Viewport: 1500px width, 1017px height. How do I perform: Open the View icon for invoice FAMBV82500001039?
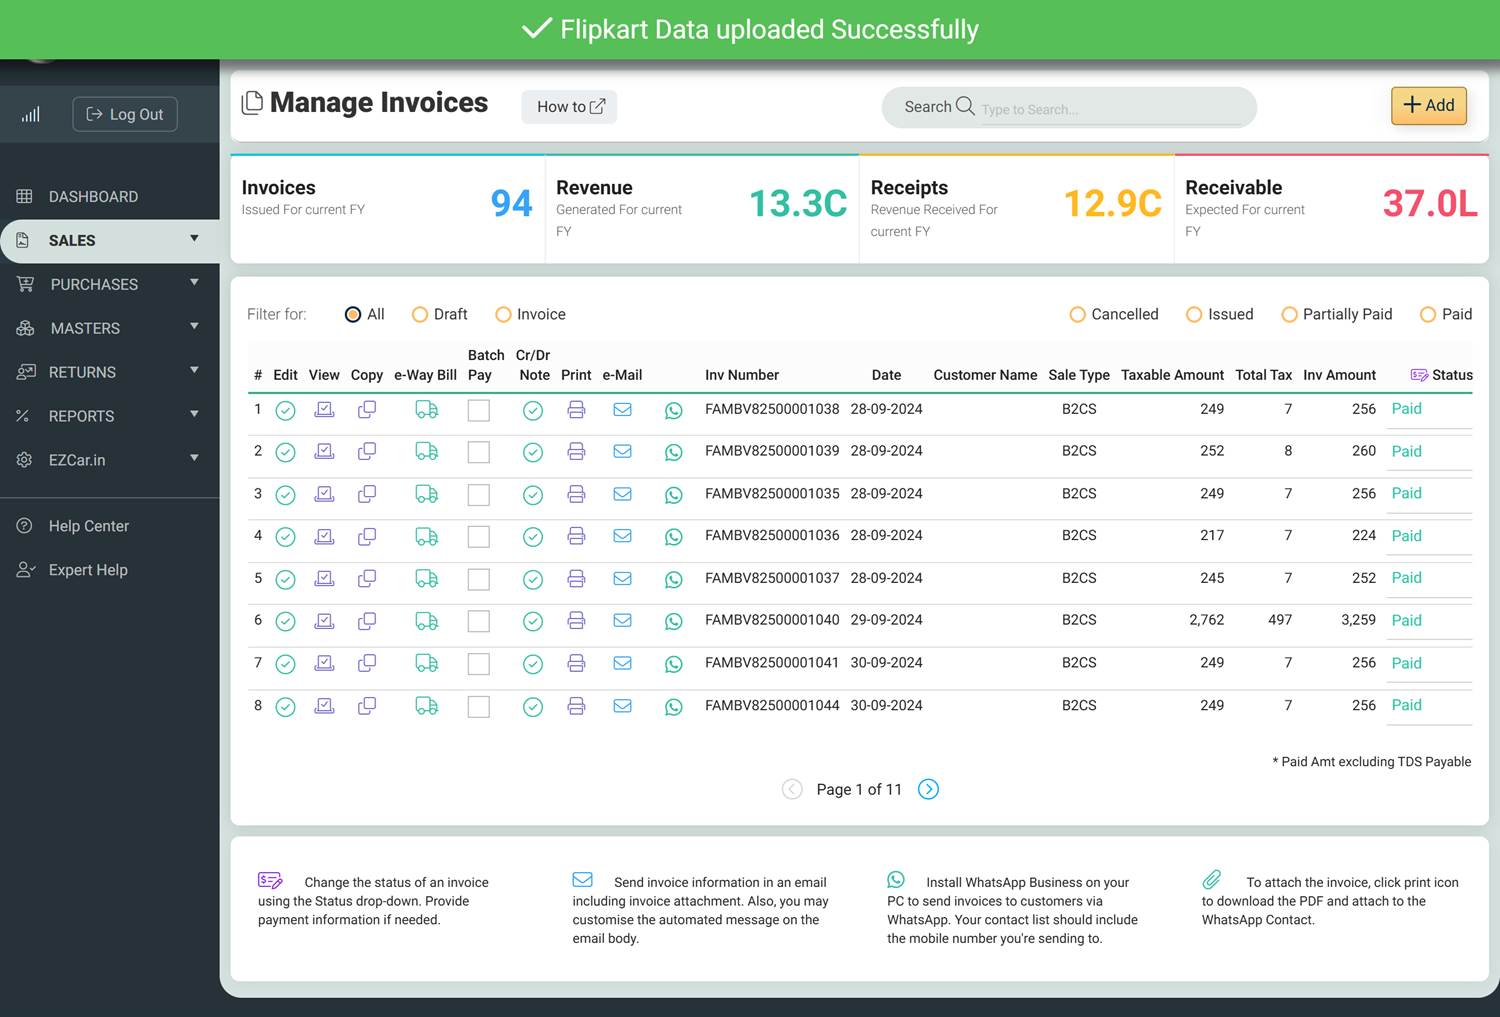[324, 452]
